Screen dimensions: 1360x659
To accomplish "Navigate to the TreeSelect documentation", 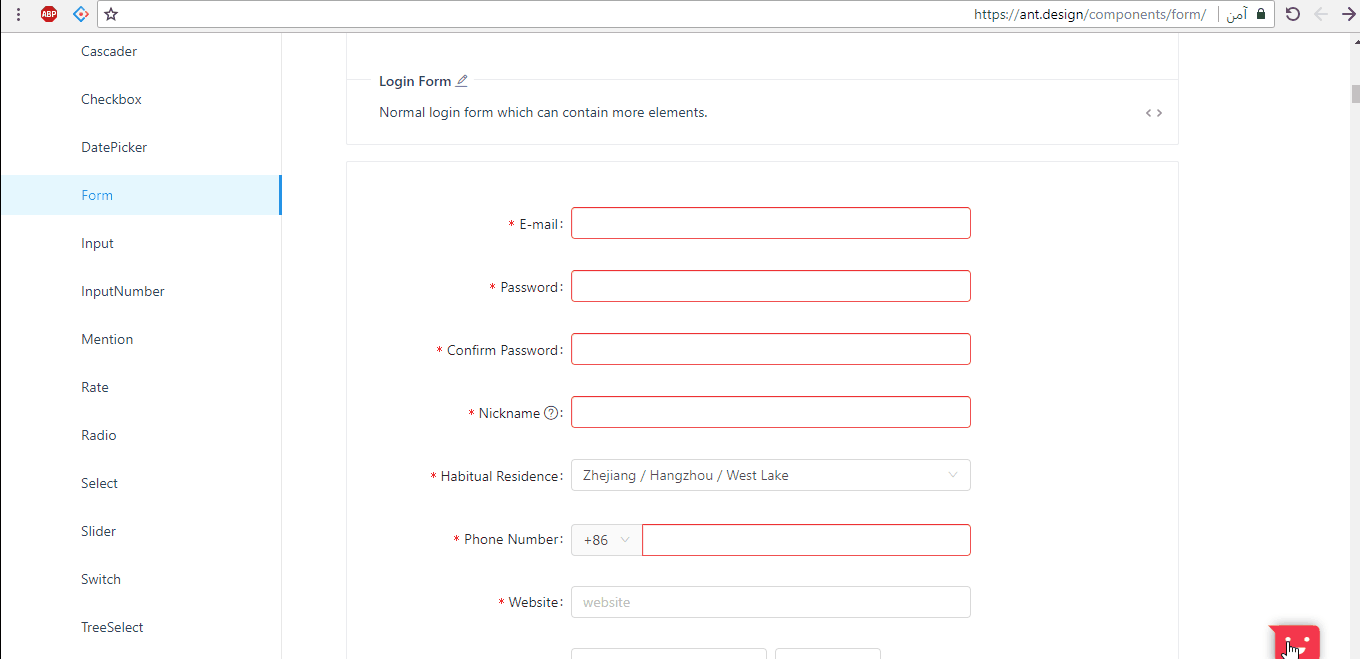I will [112, 627].
